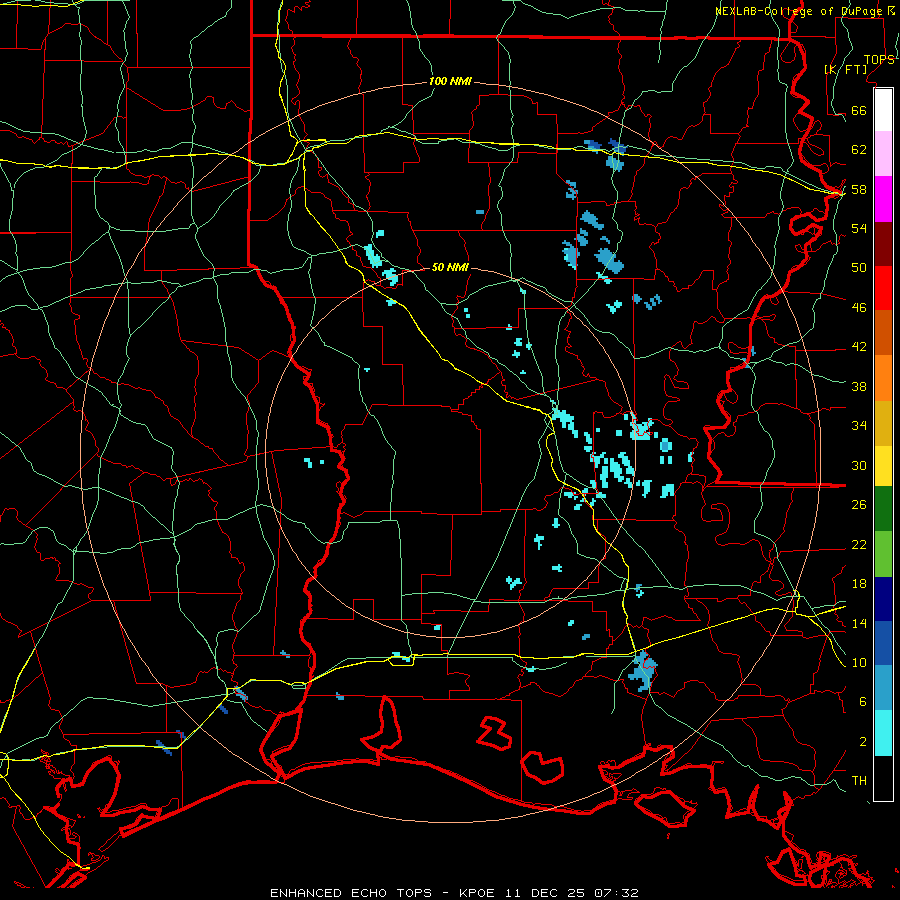Click the '14' legend label
This screenshot has width=900, height=900.
point(859,623)
